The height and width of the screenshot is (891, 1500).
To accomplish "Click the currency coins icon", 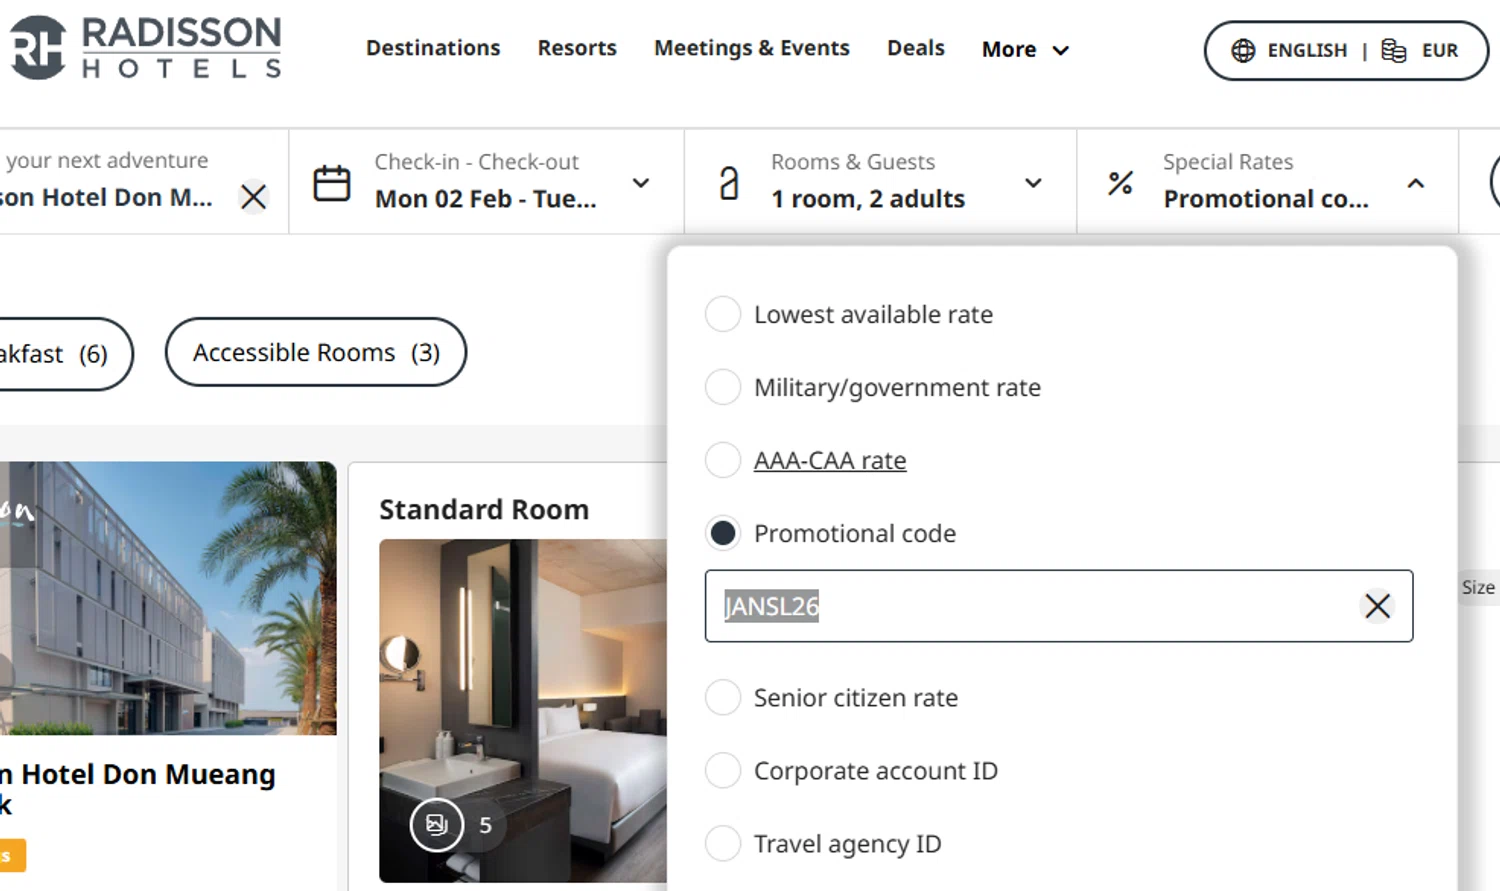I will point(1394,50).
